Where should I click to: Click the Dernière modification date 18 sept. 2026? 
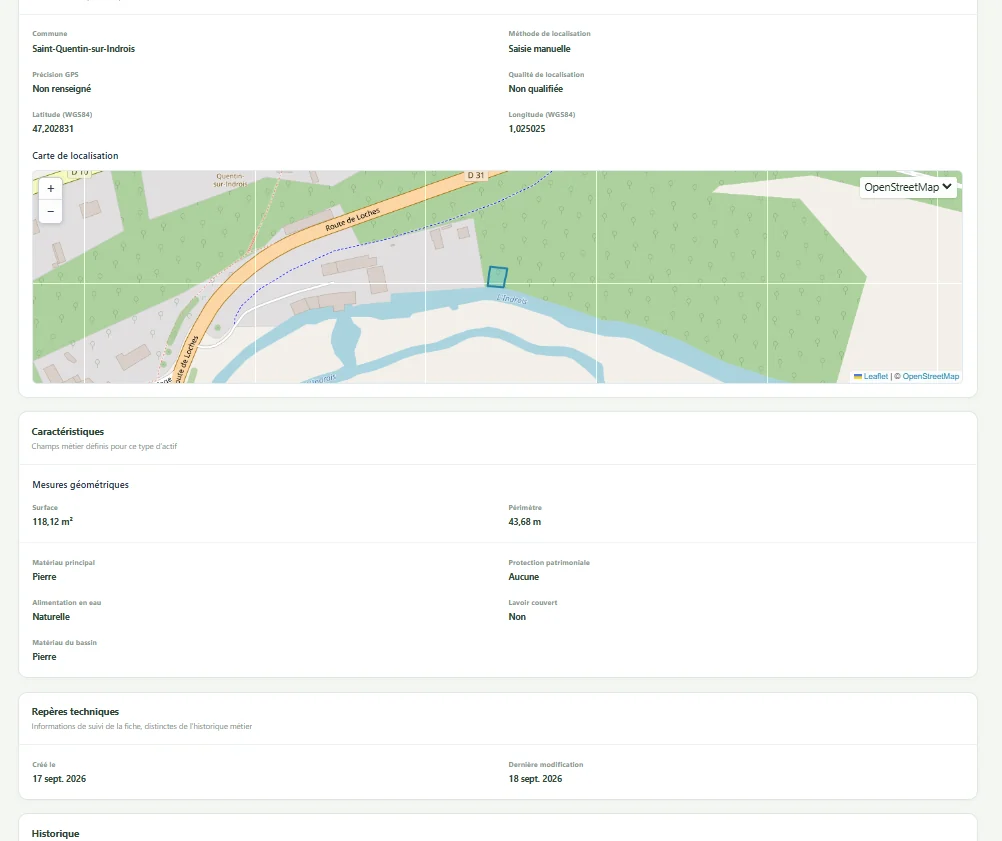[536, 778]
